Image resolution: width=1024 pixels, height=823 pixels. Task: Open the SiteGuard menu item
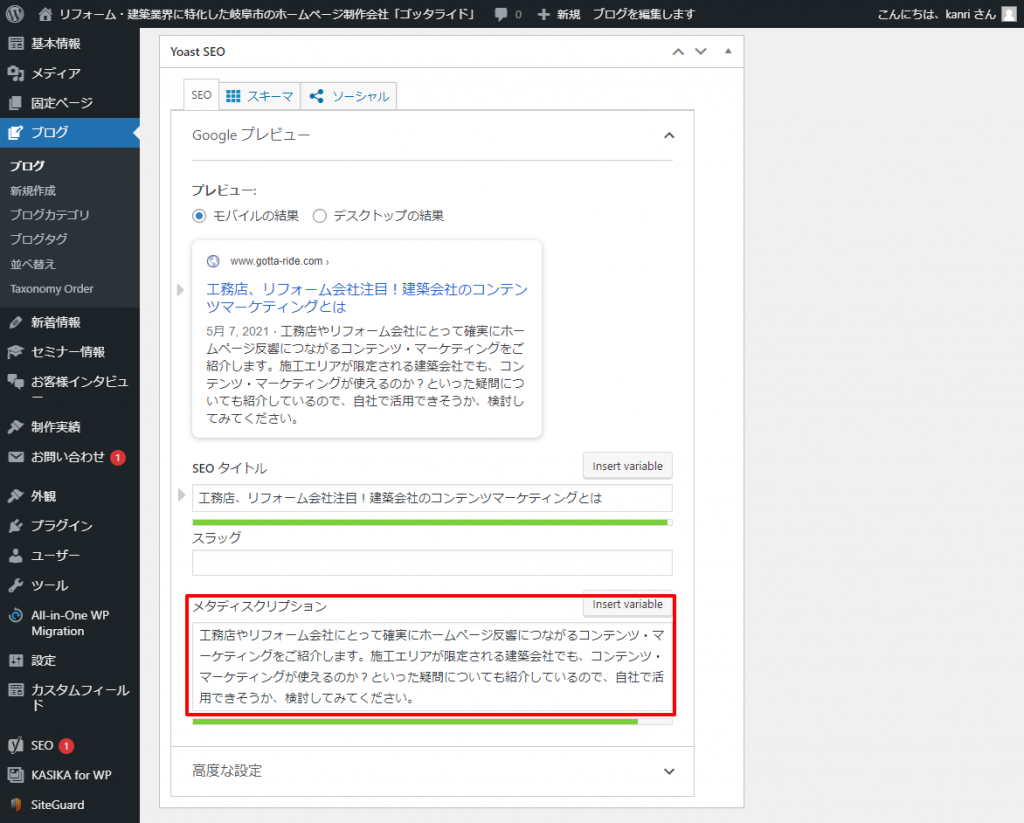pyautogui.click(x=57, y=805)
